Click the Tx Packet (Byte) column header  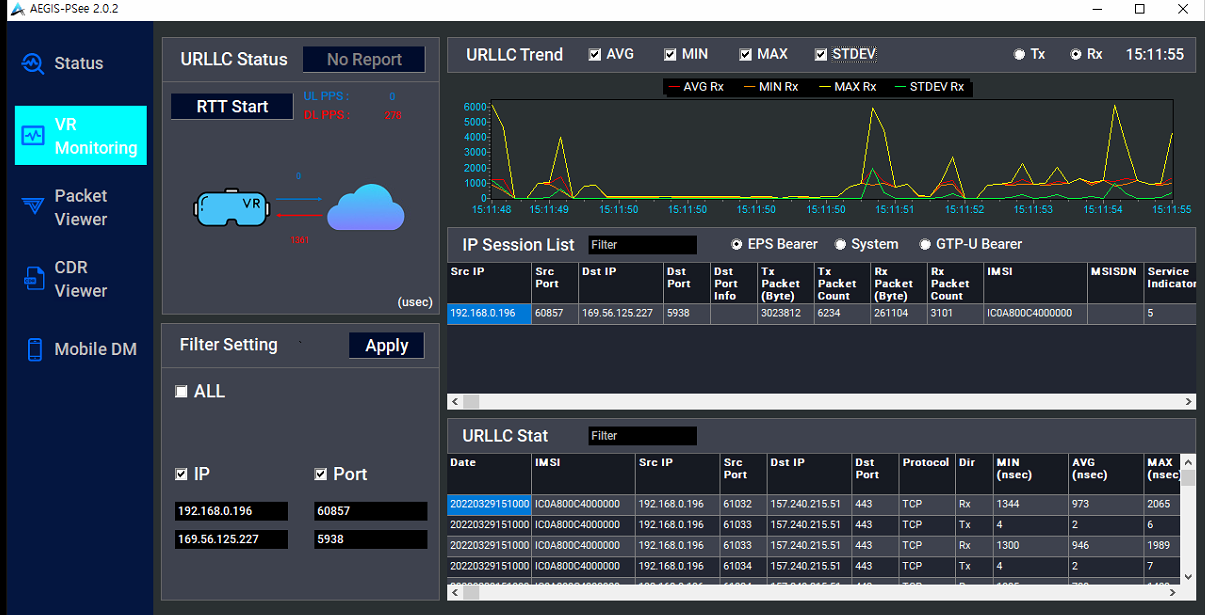(785, 283)
